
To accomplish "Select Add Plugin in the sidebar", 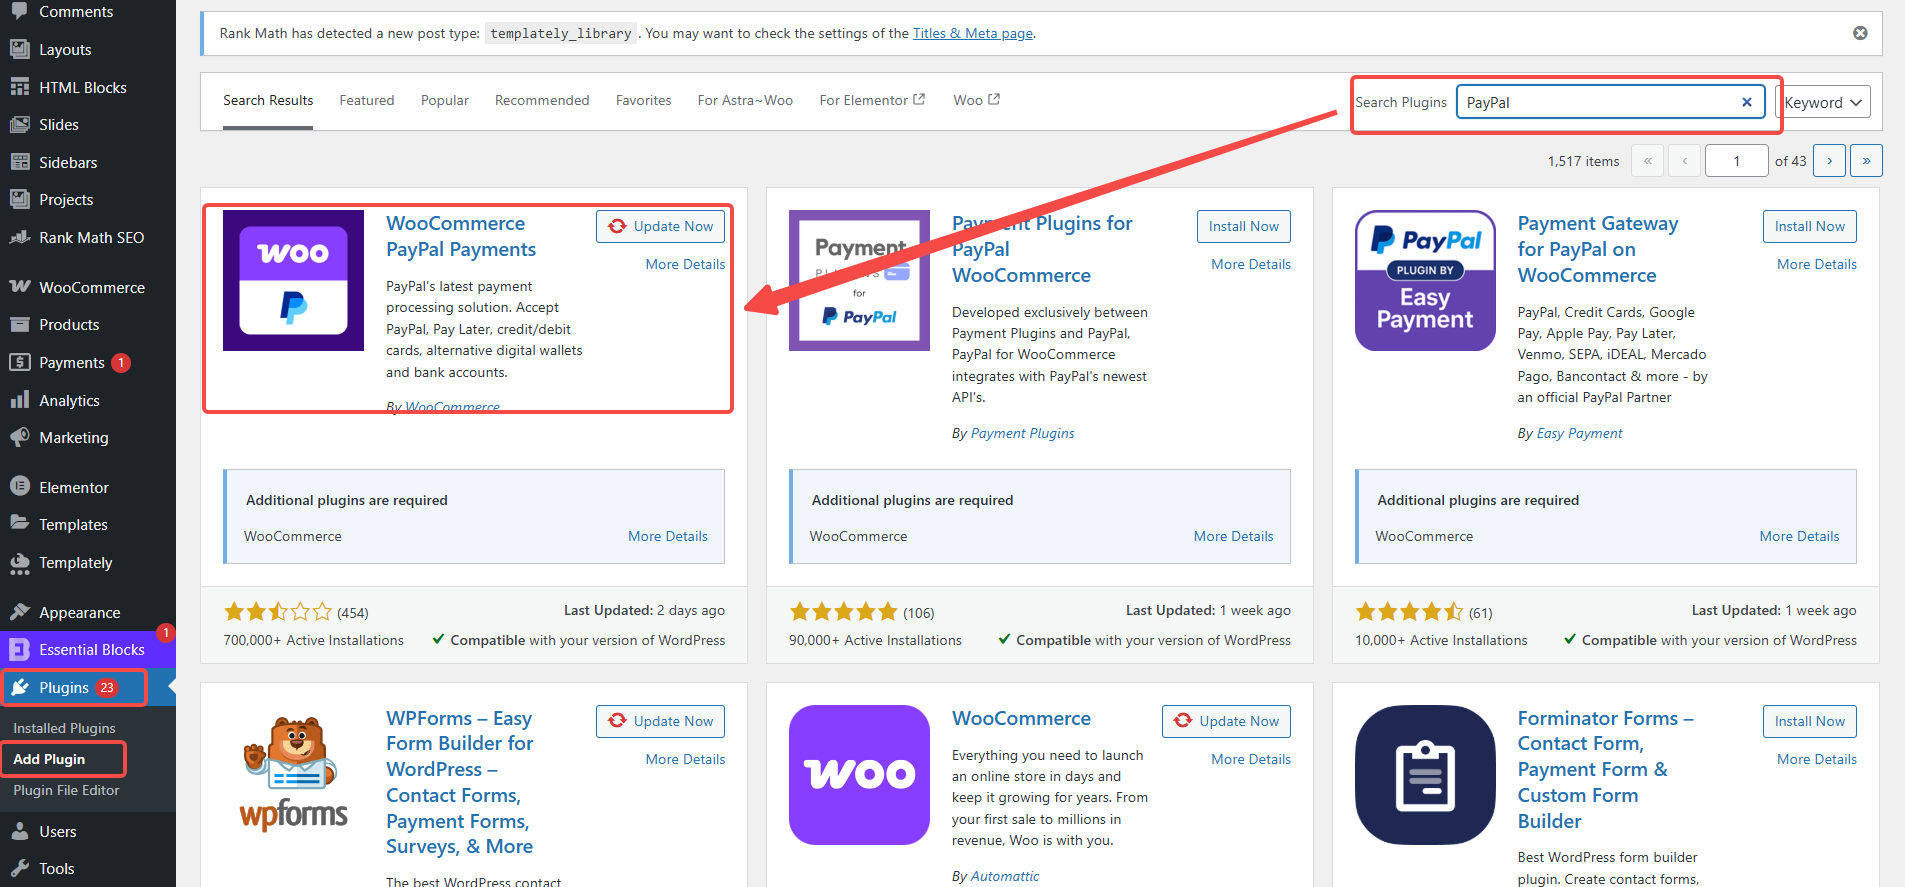I will click(49, 759).
